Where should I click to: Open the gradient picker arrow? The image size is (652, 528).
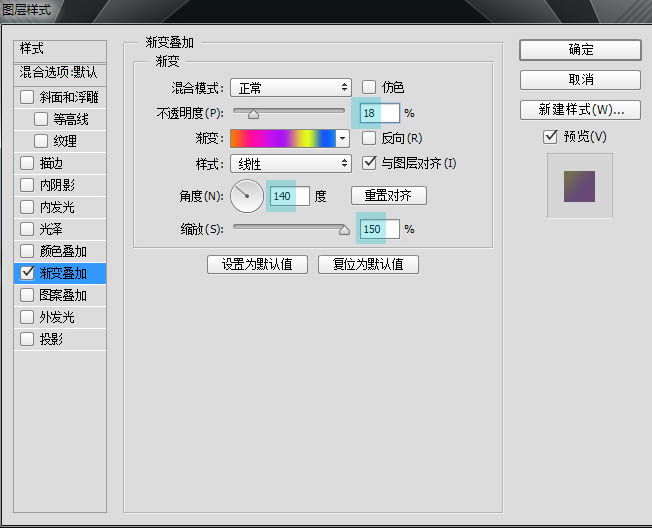(342, 138)
